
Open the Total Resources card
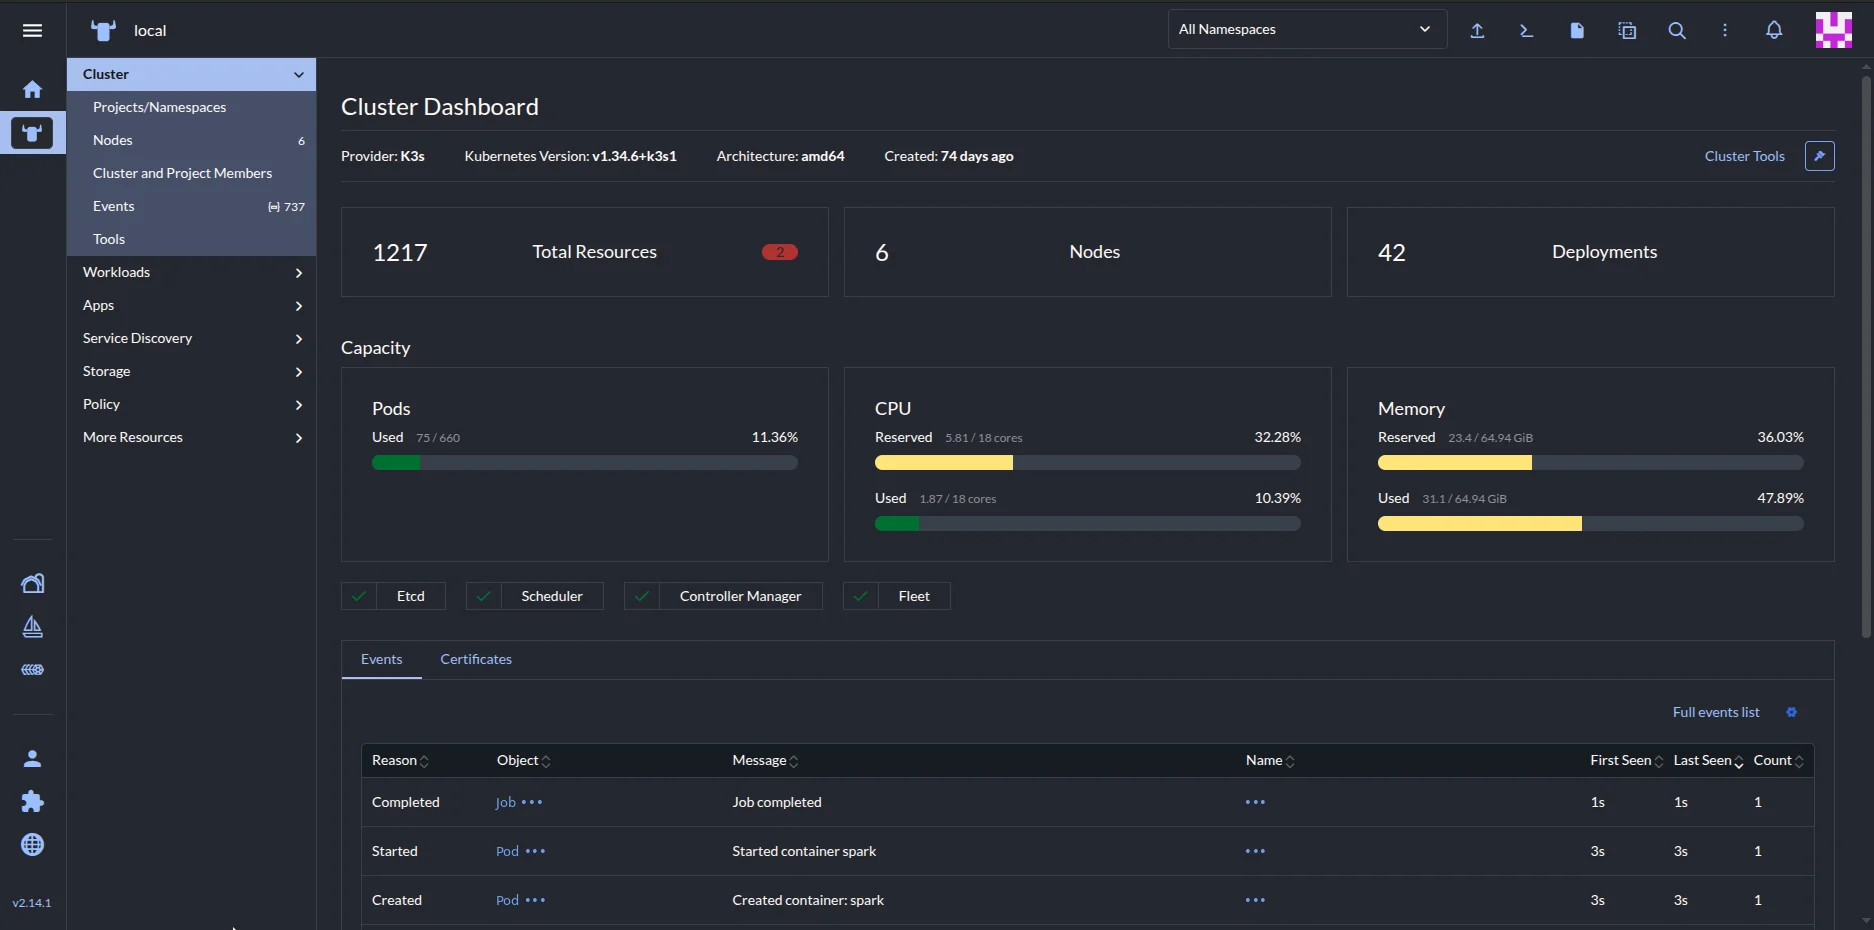(x=585, y=252)
